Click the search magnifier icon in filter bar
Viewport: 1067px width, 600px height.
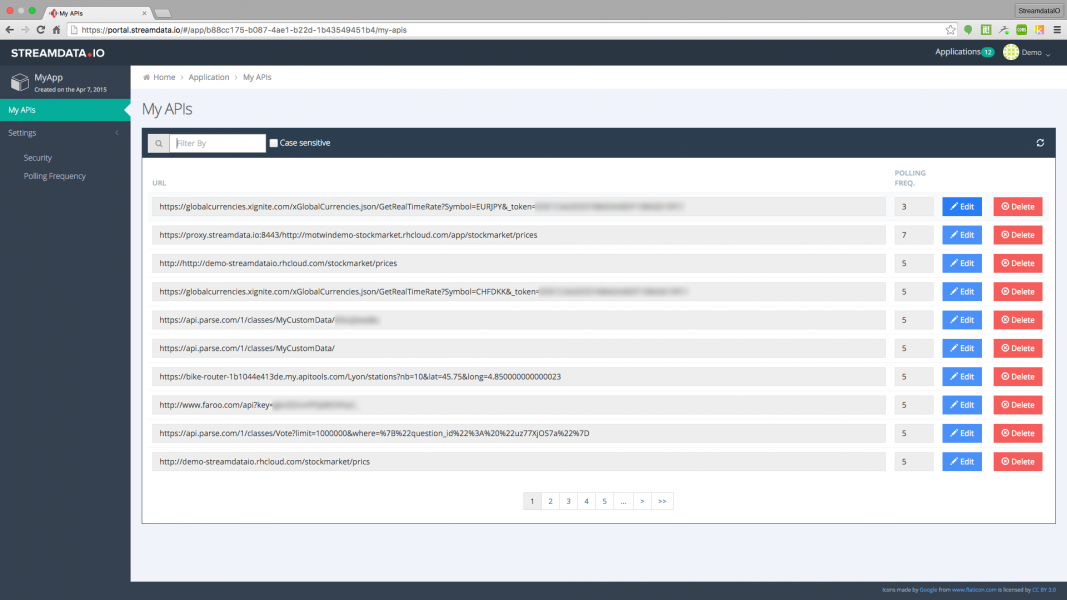(159, 143)
